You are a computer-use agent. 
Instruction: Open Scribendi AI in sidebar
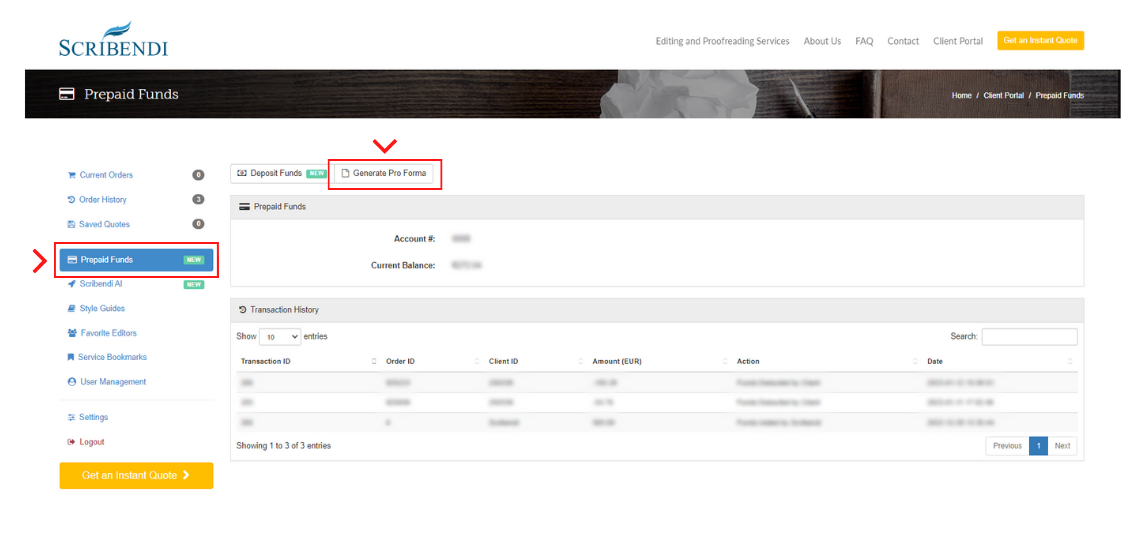click(x=100, y=284)
